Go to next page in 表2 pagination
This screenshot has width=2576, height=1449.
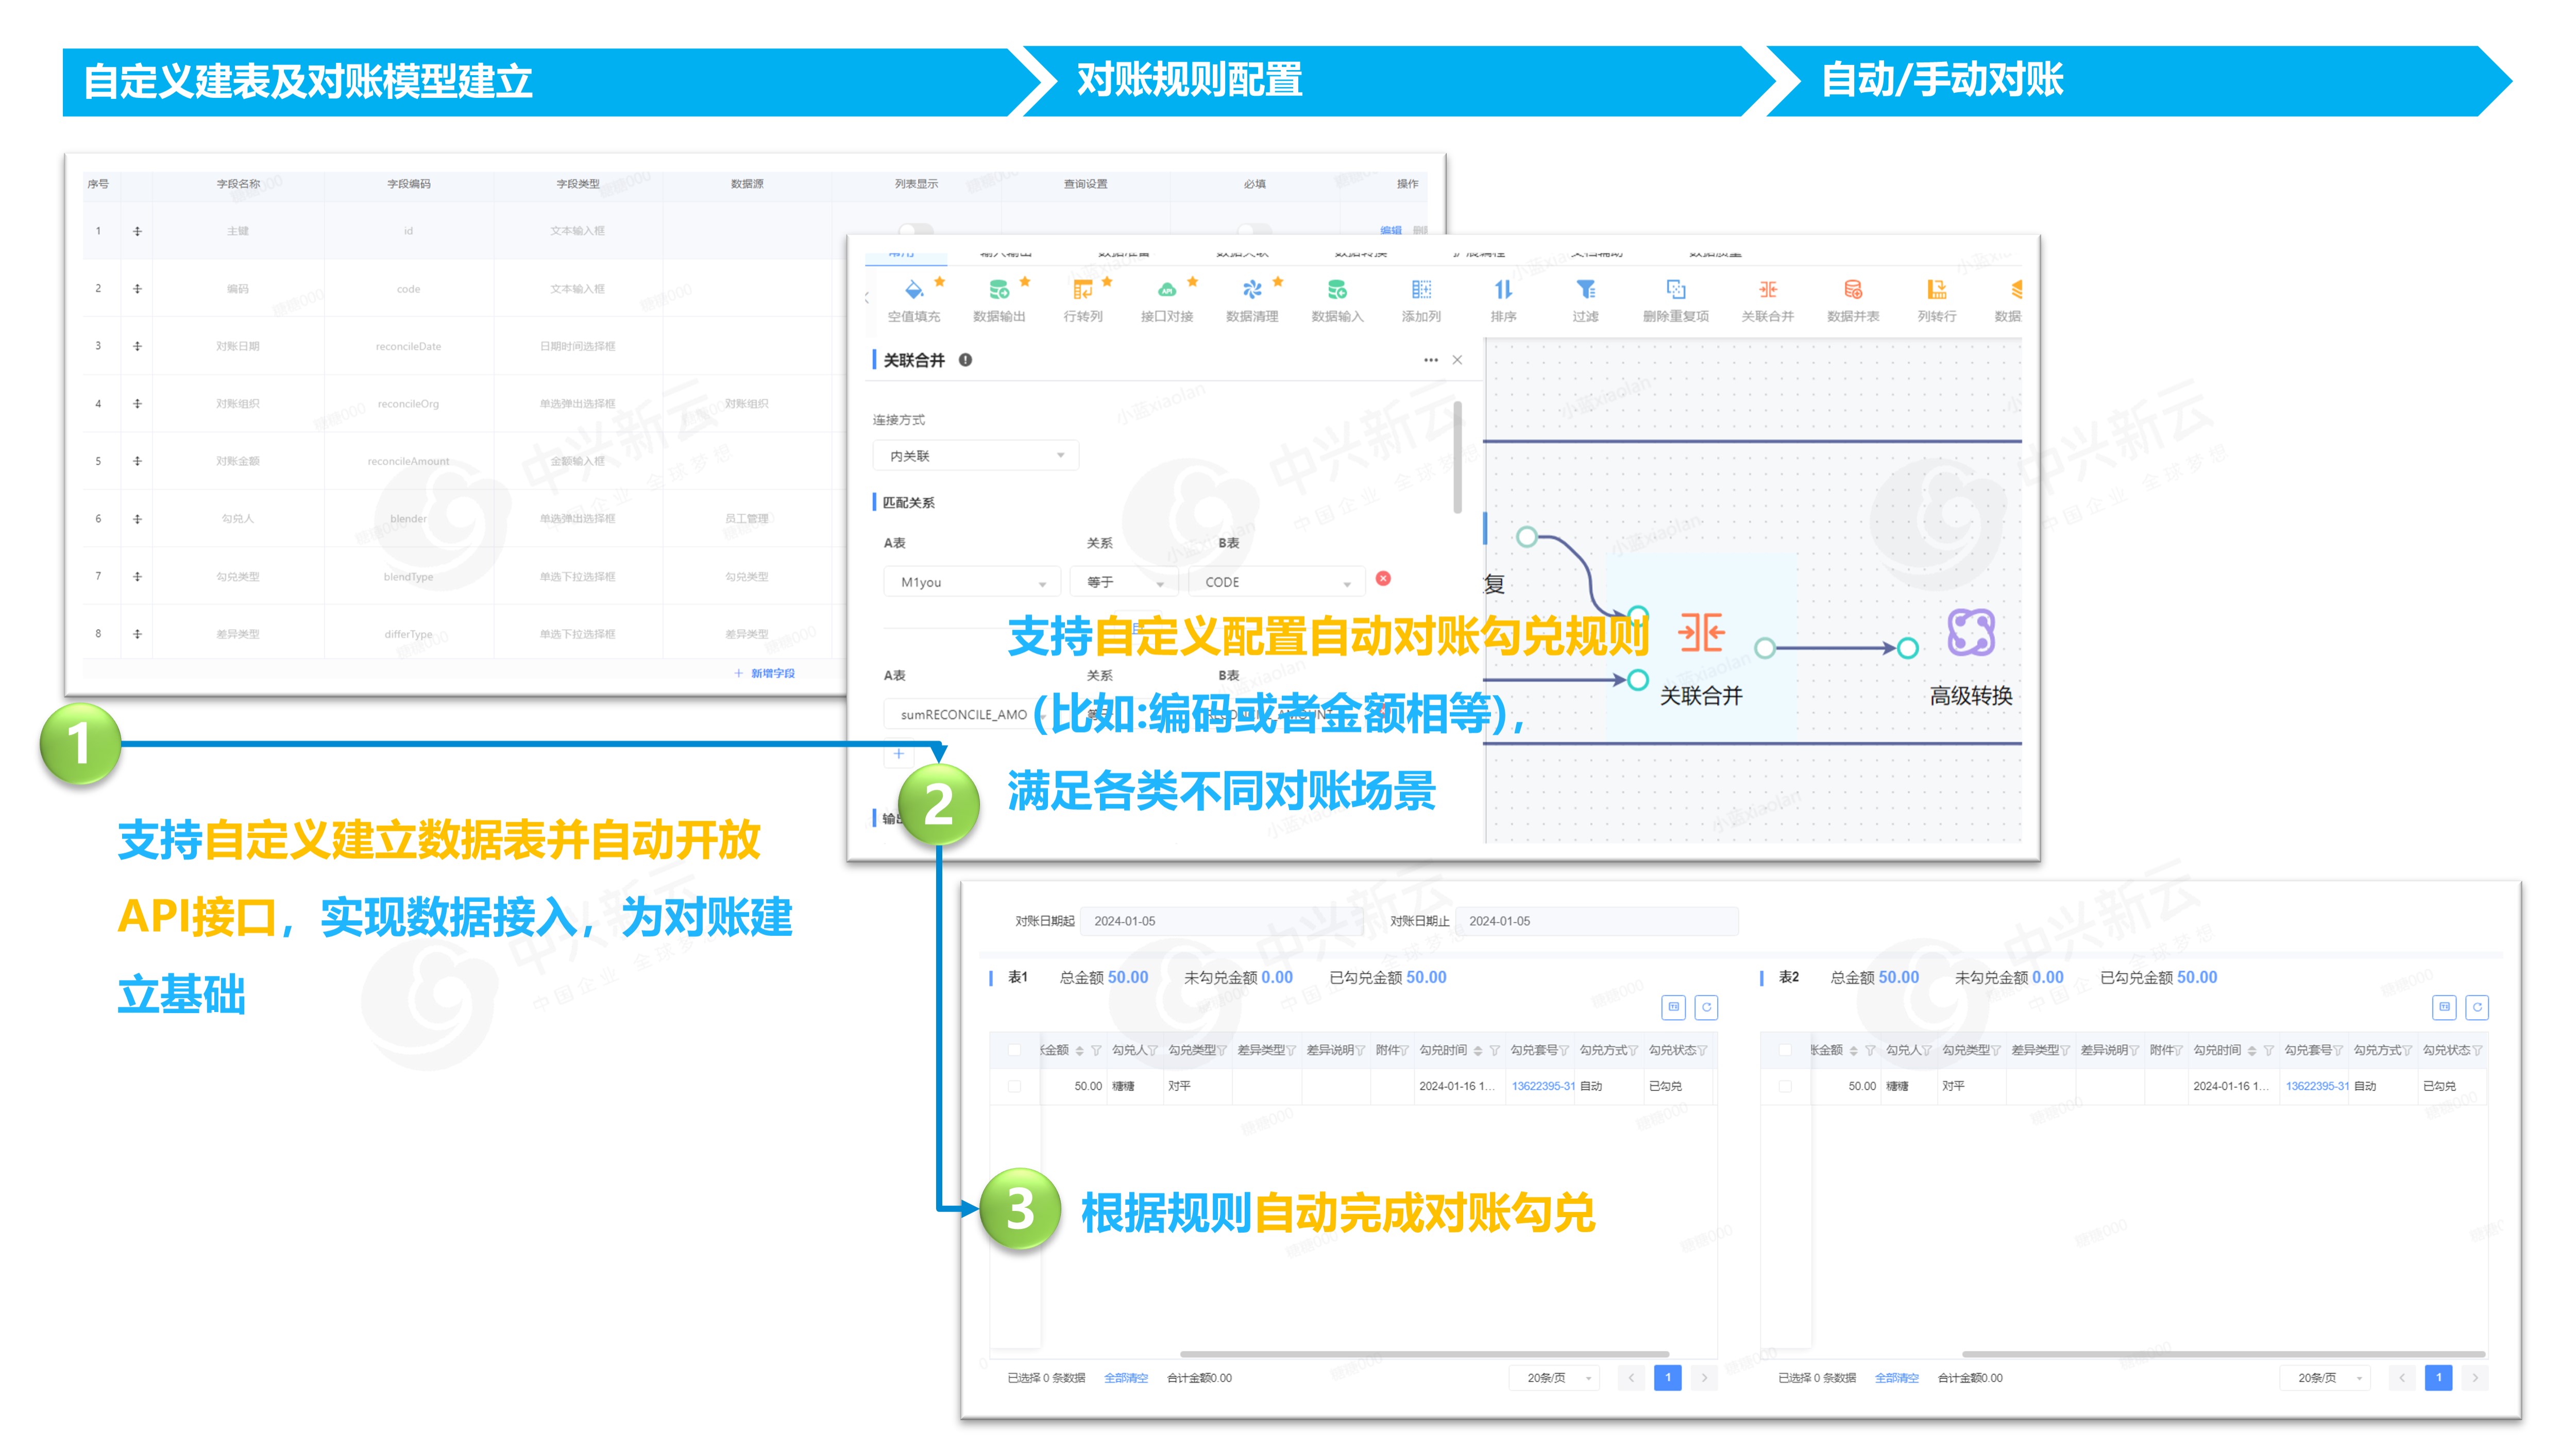[2475, 1378]
